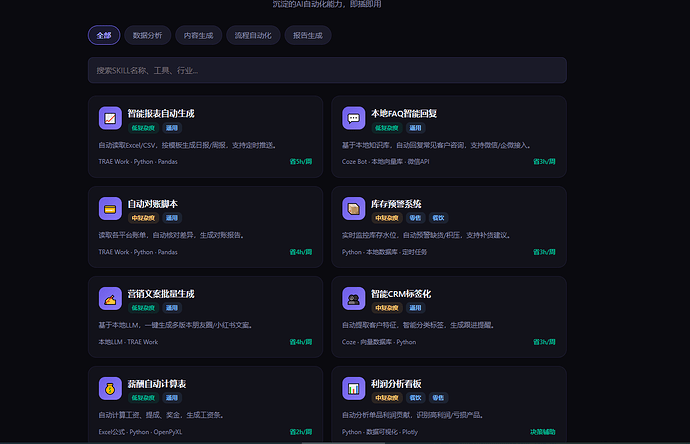This screenshot has height=444, width=690.
Task: Filter by 流程自动化 tab
Action: click(253, 35)
